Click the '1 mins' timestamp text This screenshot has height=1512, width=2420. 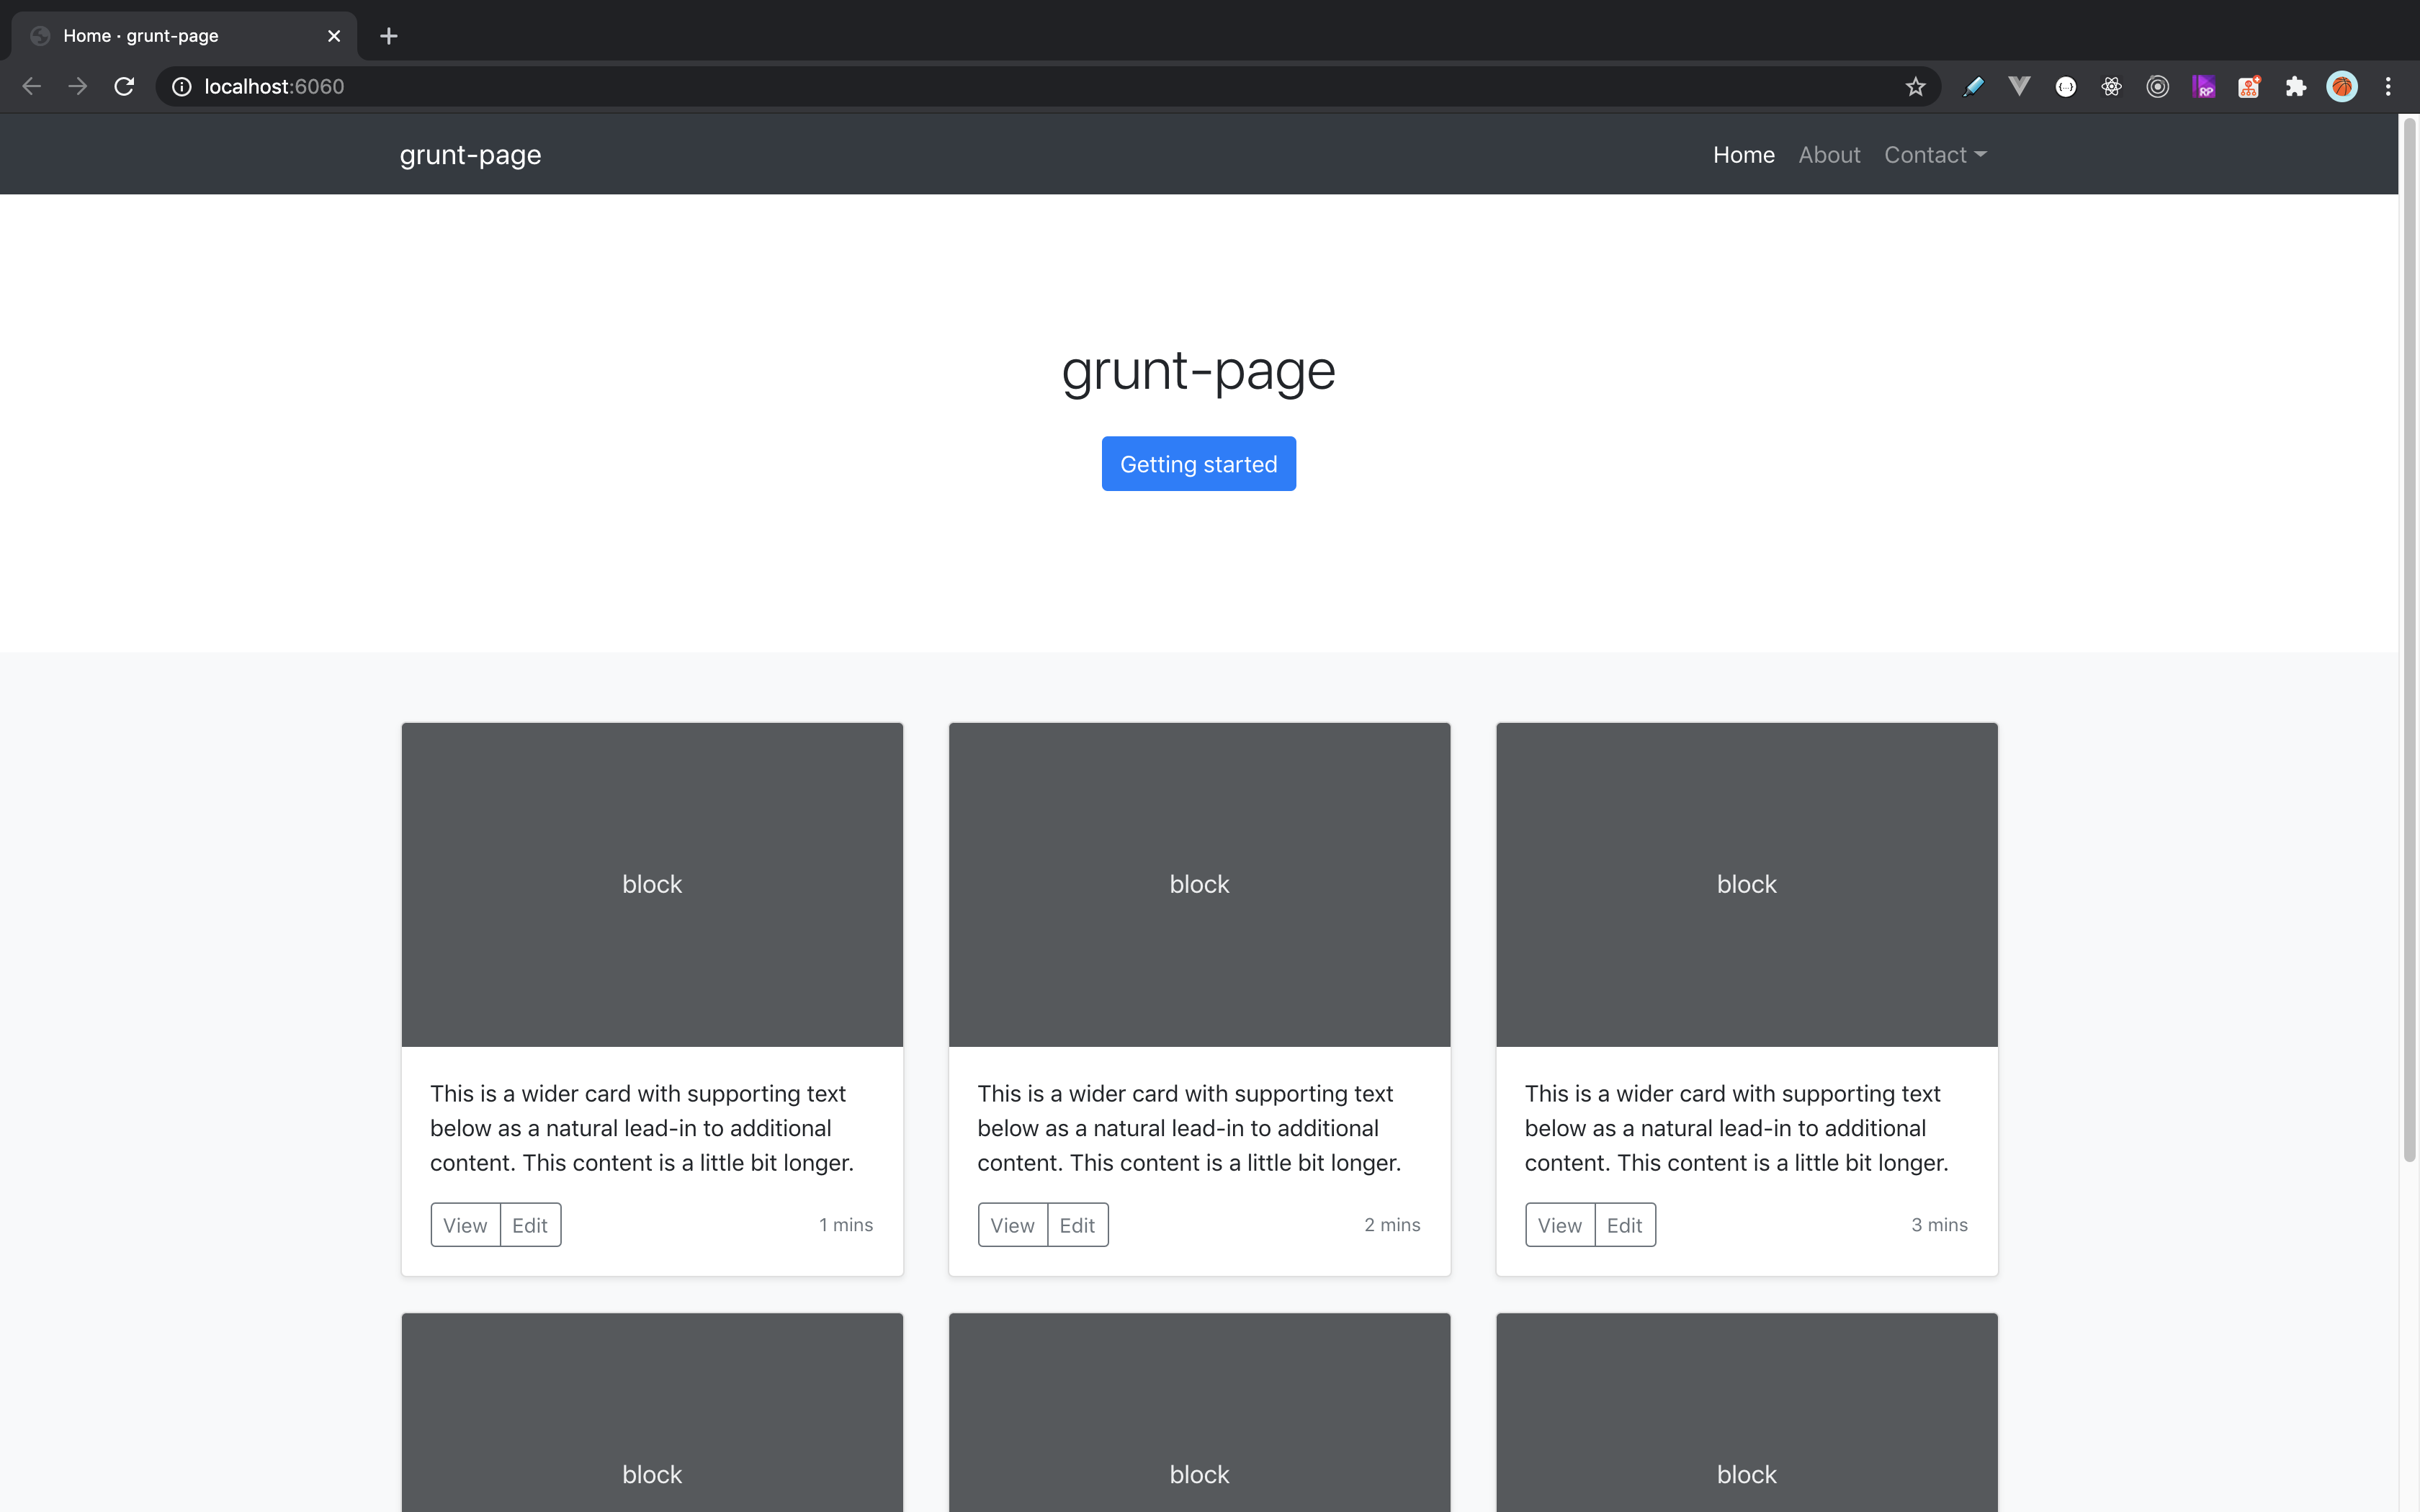(x=846, y=1225)
